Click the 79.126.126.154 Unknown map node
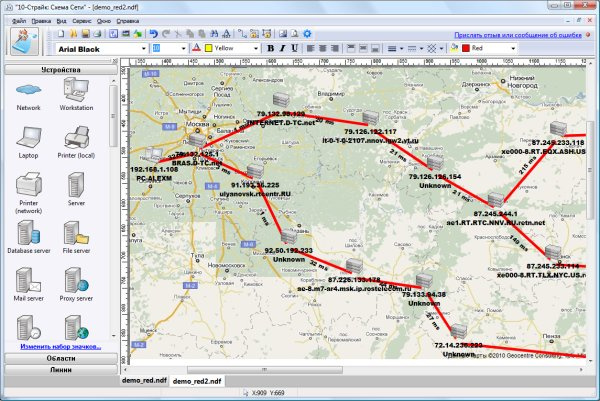The image size is (600, 401). [x=434, y=162]
